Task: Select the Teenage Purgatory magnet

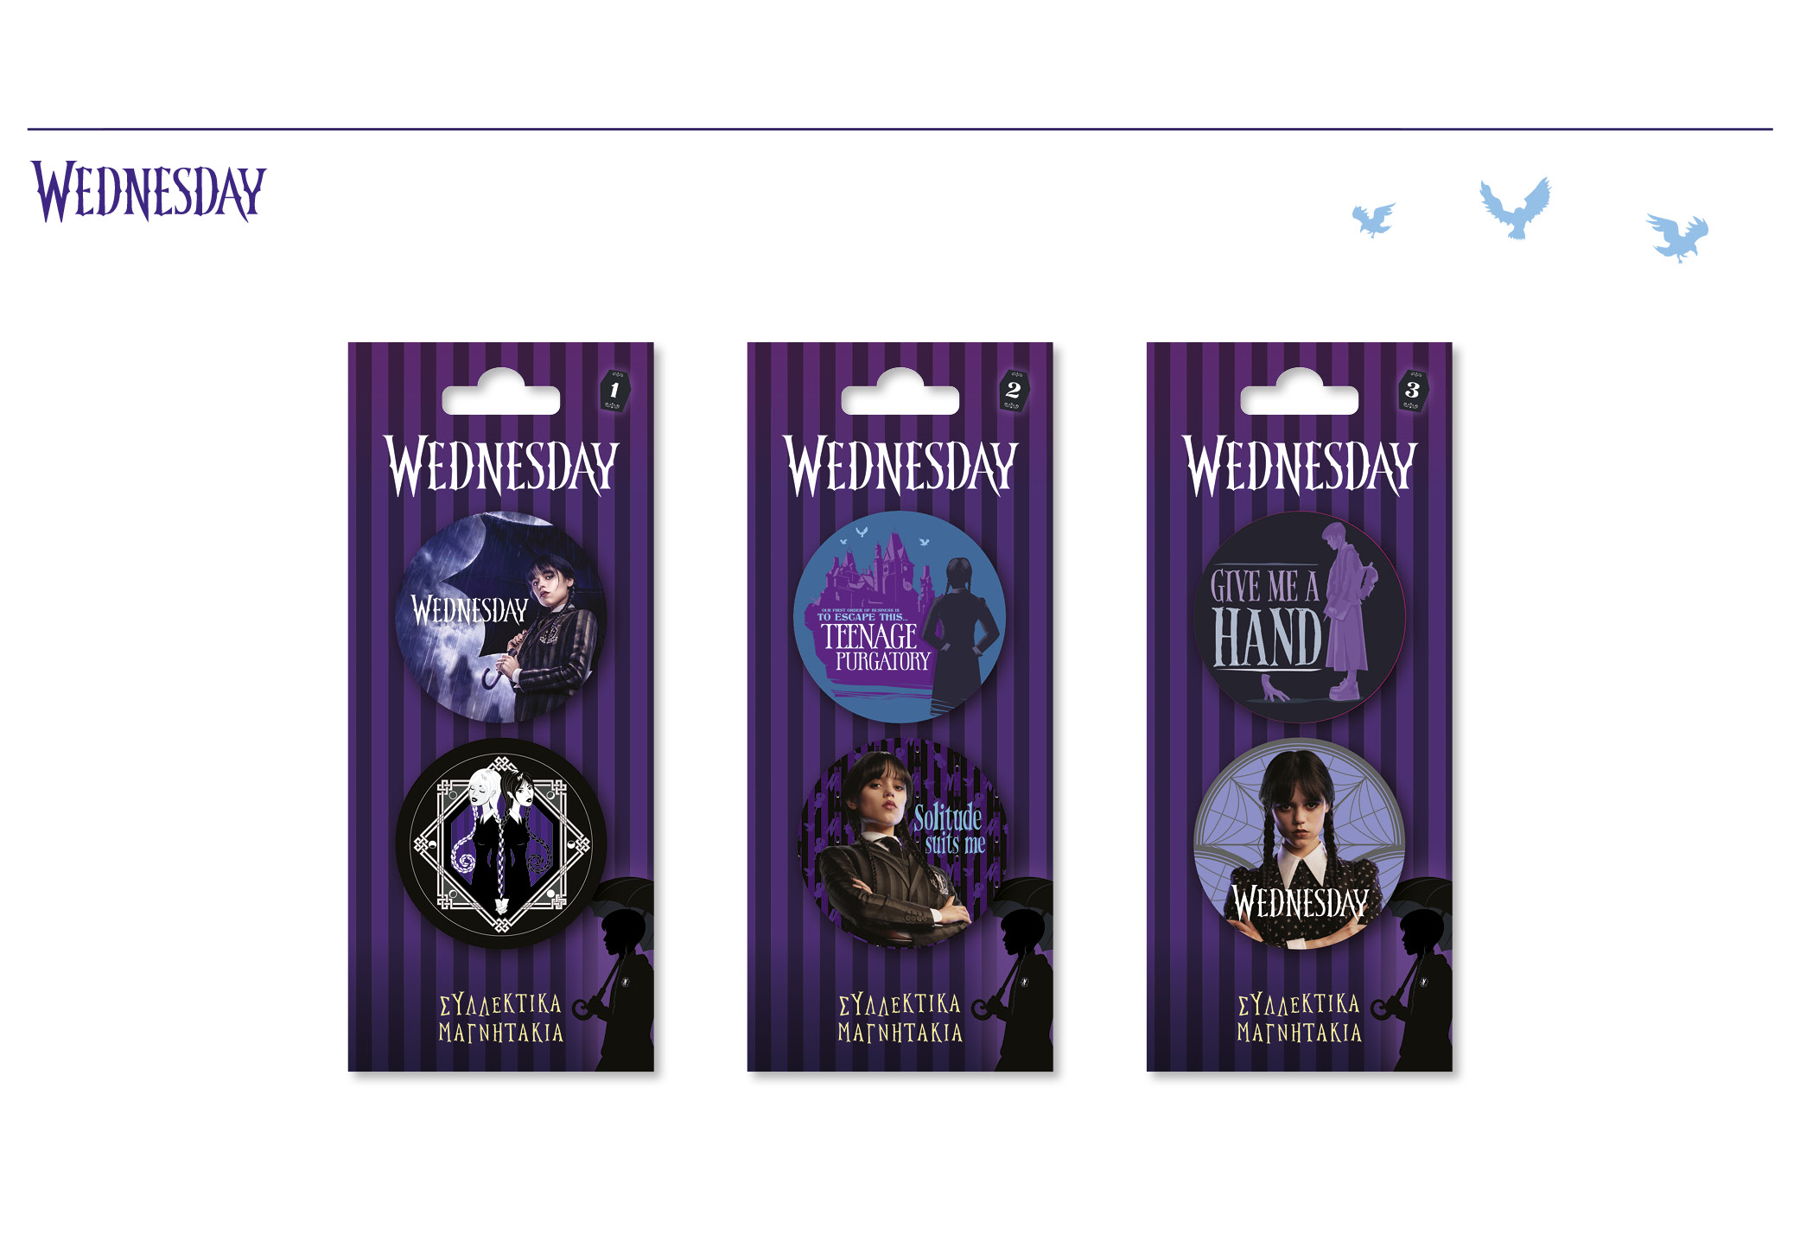Action: pyautogui.click(x=899, y=617)
